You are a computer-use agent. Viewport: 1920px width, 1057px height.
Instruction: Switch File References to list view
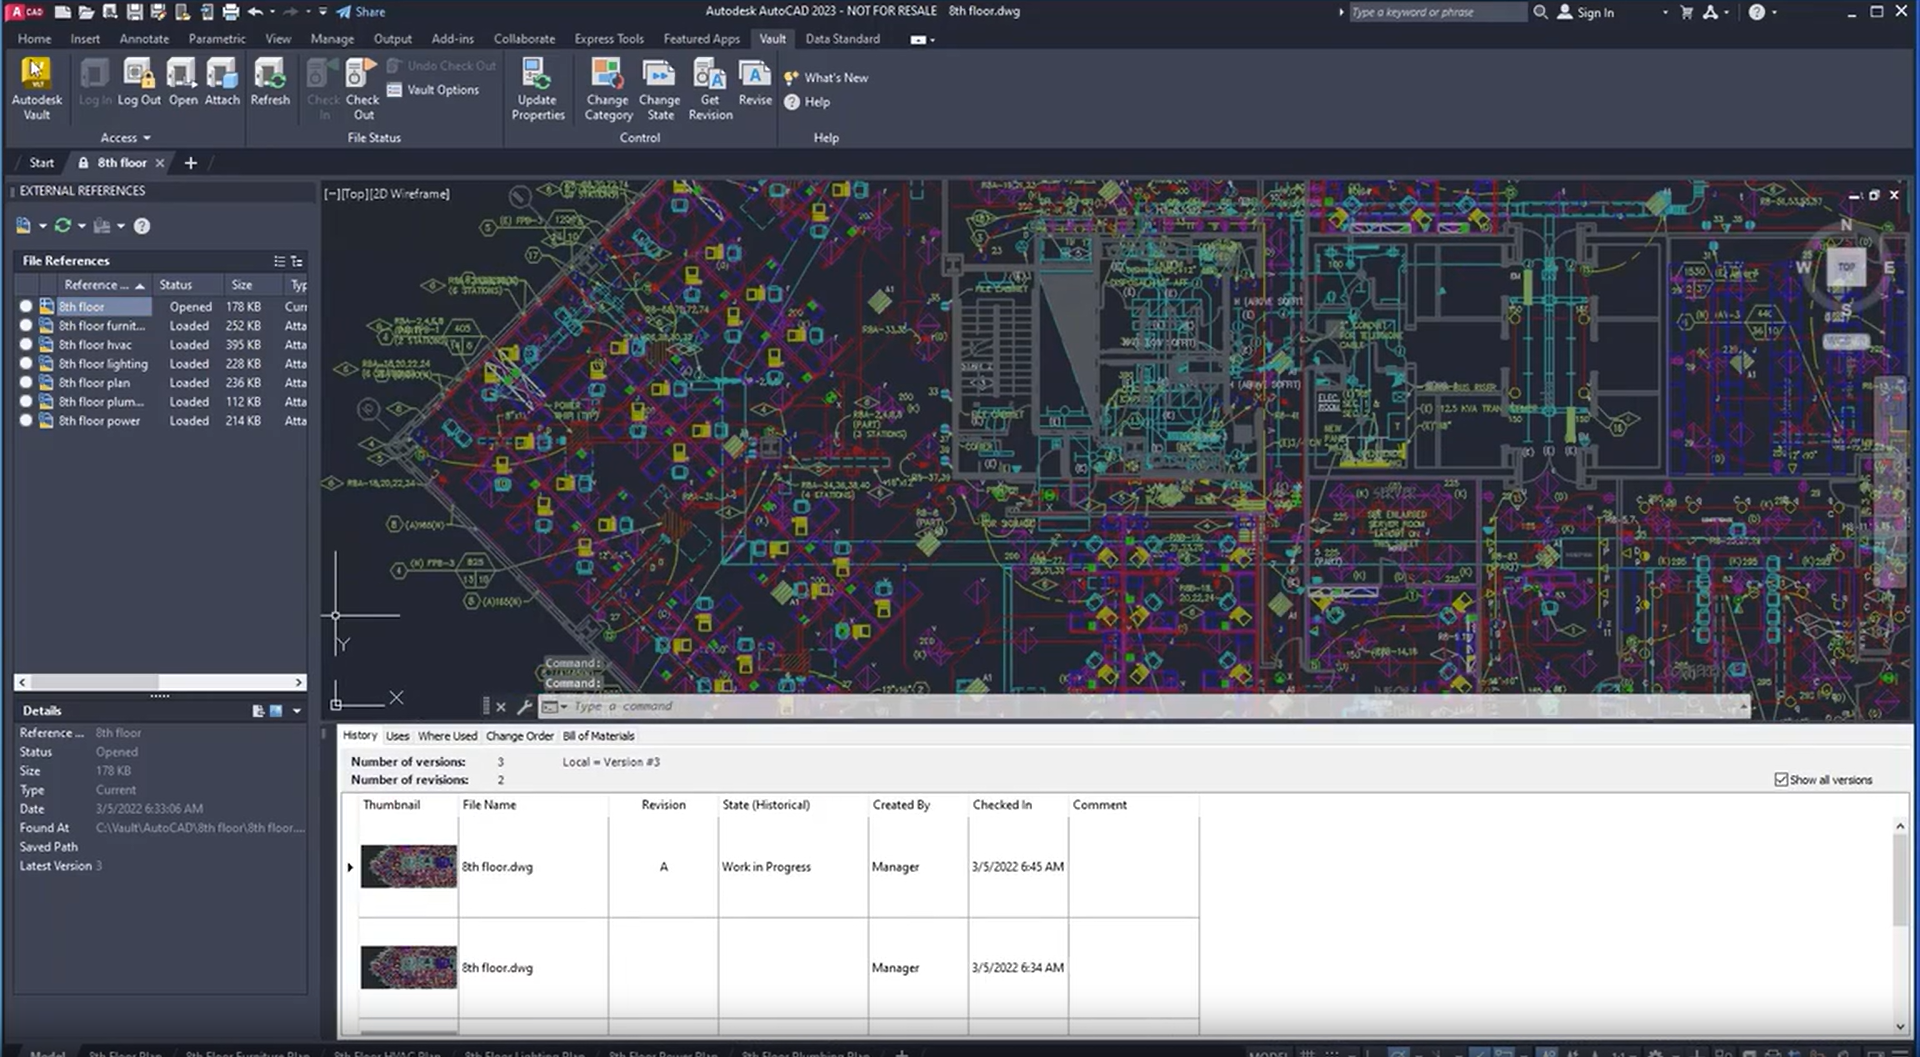(x=279, y=261)
